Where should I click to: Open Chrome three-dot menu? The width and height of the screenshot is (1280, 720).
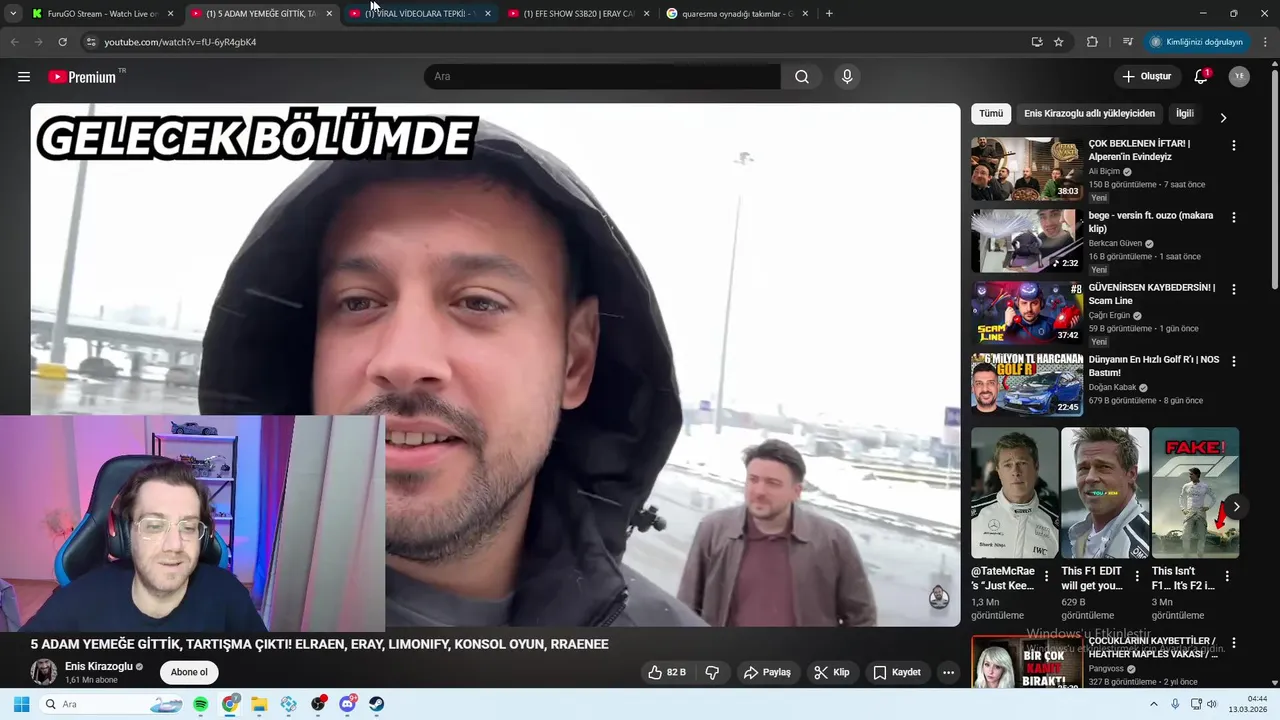click(x=1266, y=42)
